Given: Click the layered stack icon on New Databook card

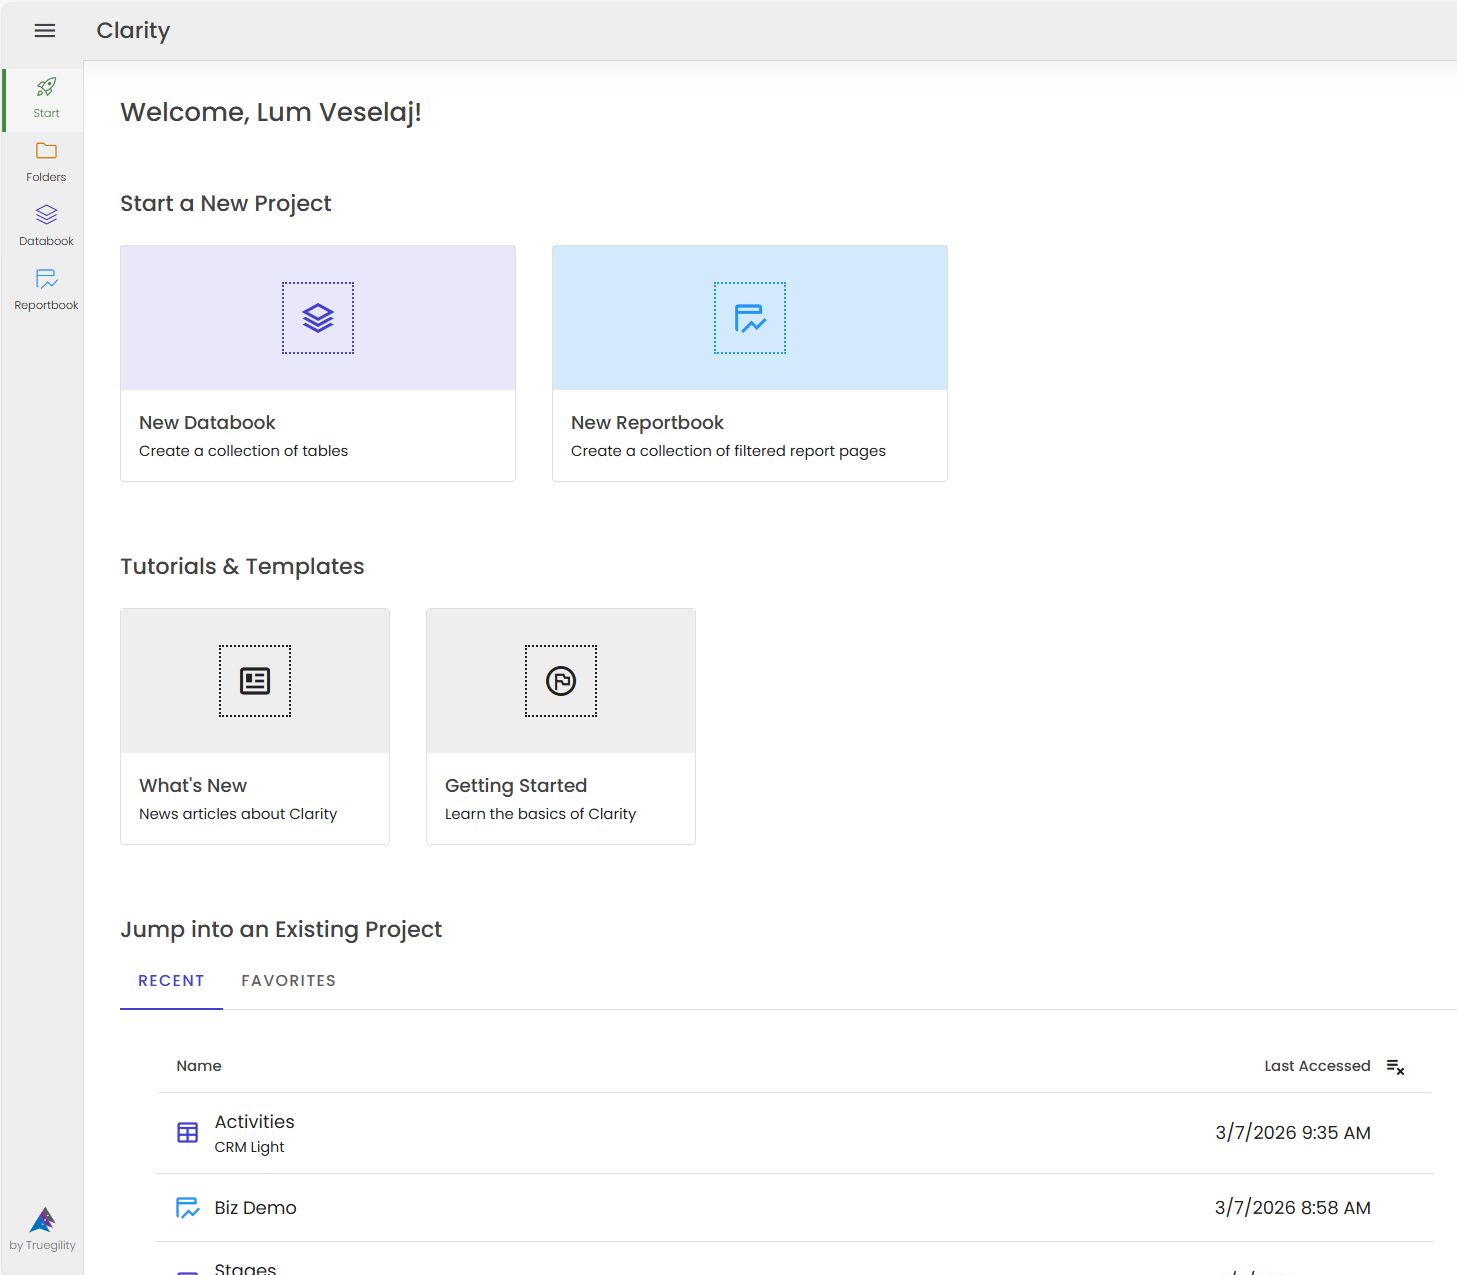Looking at the screenshot, I should [317, 318].
